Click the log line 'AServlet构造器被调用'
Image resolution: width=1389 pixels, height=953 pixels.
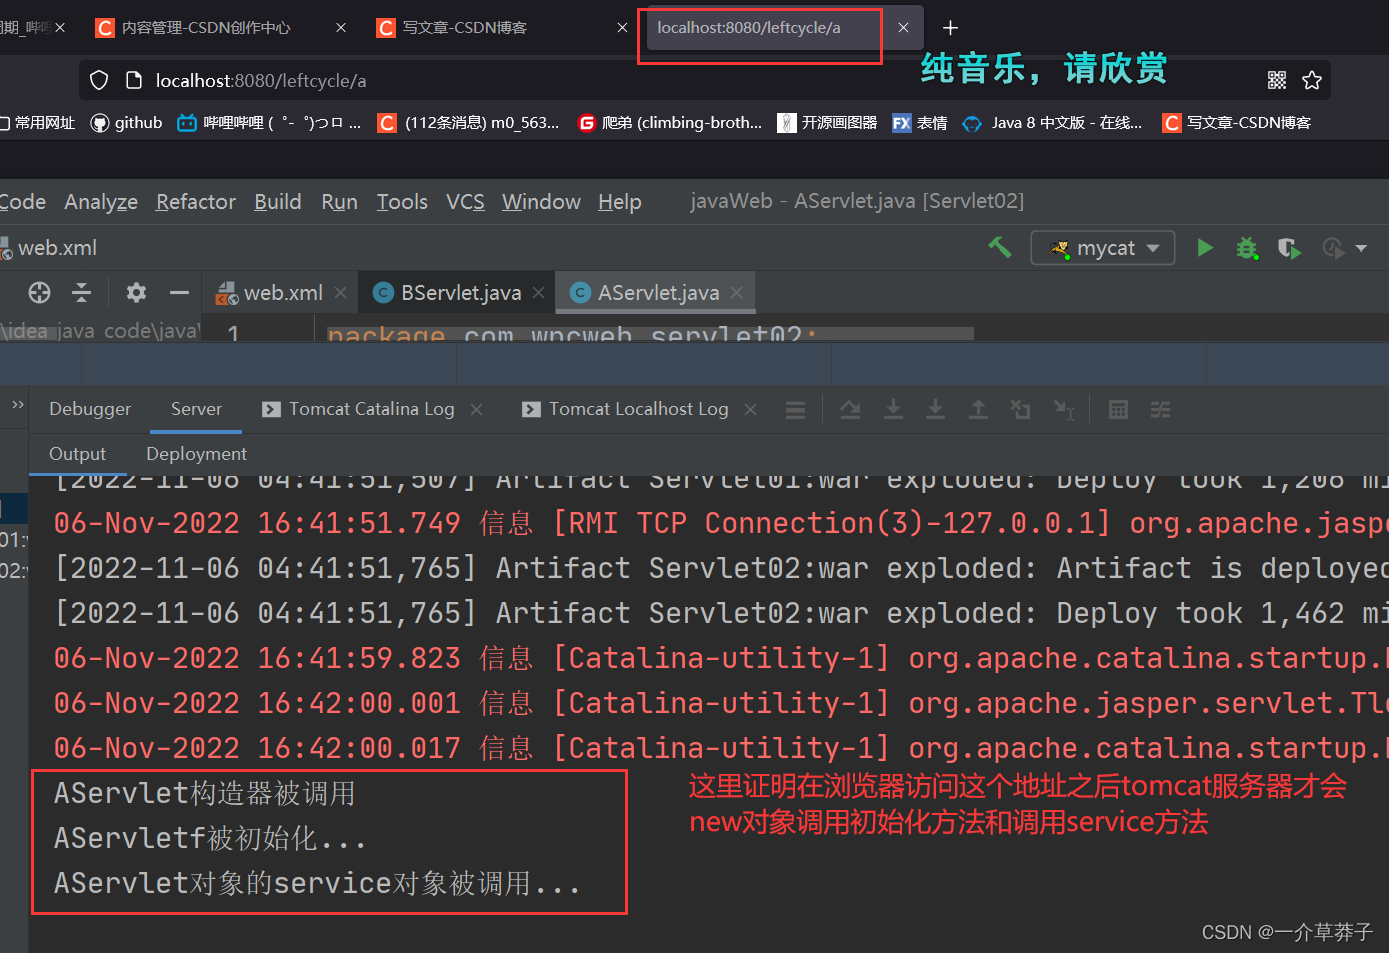(205, 794)
